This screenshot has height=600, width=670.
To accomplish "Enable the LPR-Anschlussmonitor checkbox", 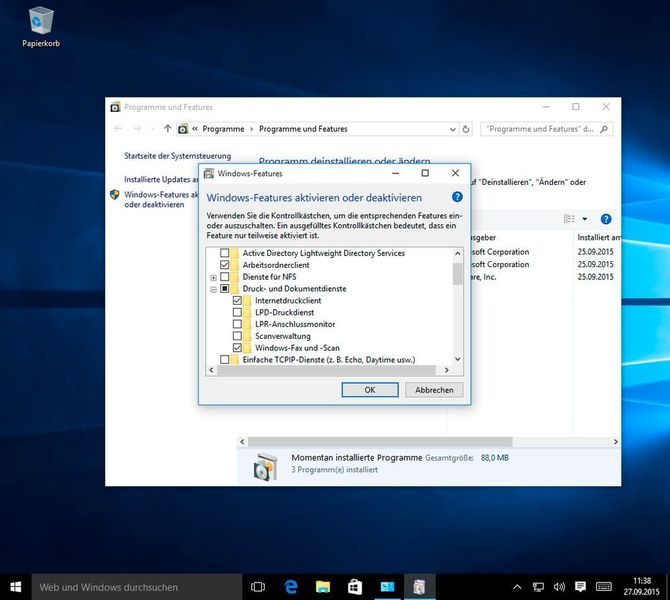I will (237, 324).
